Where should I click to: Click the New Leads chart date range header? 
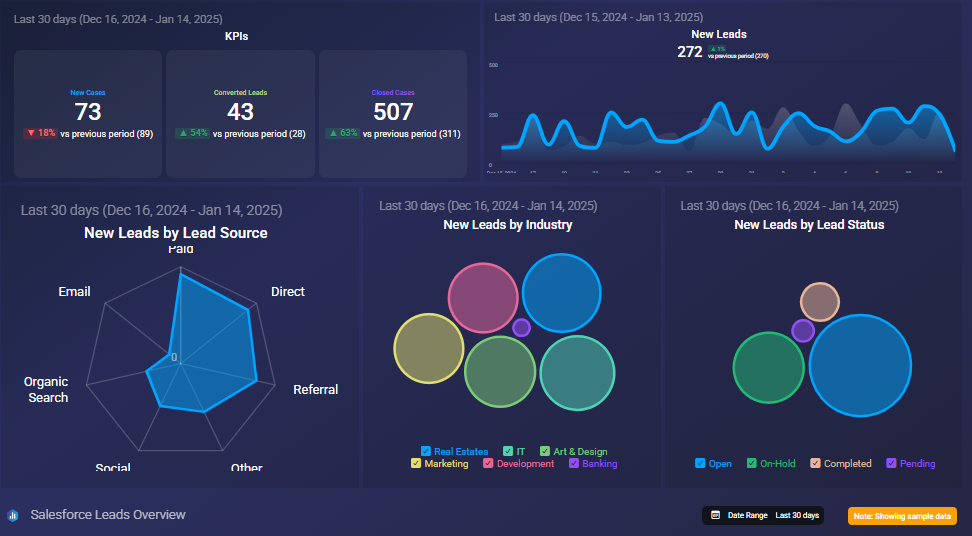[598, 17]
